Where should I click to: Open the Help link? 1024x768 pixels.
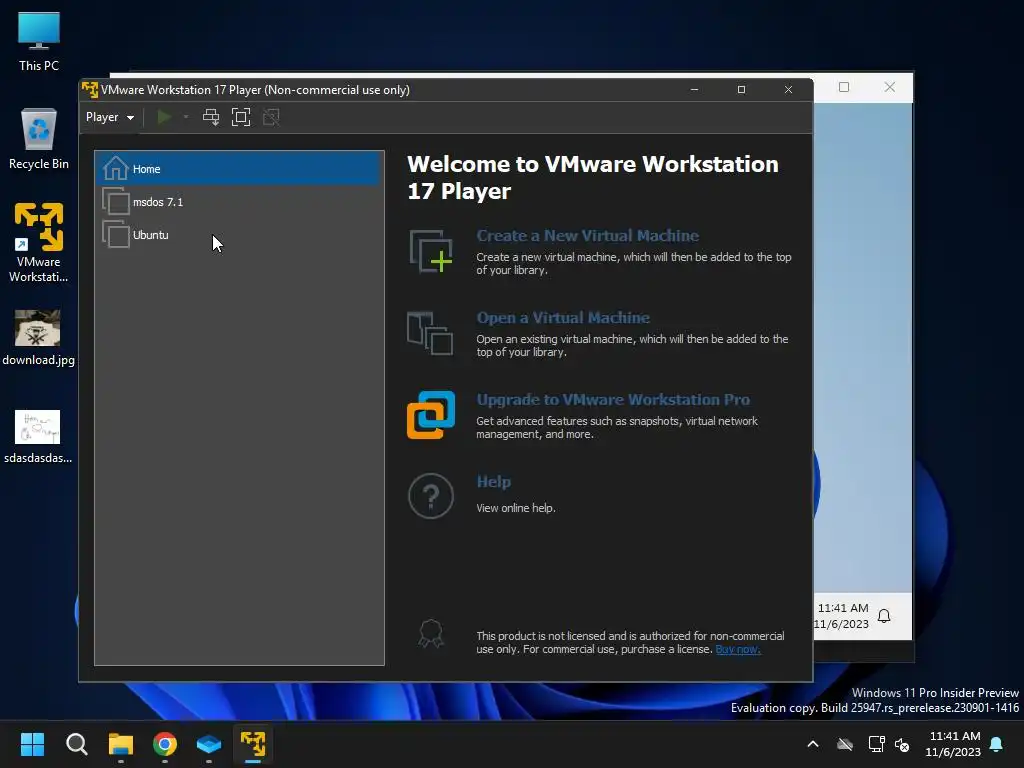point(494,482)
